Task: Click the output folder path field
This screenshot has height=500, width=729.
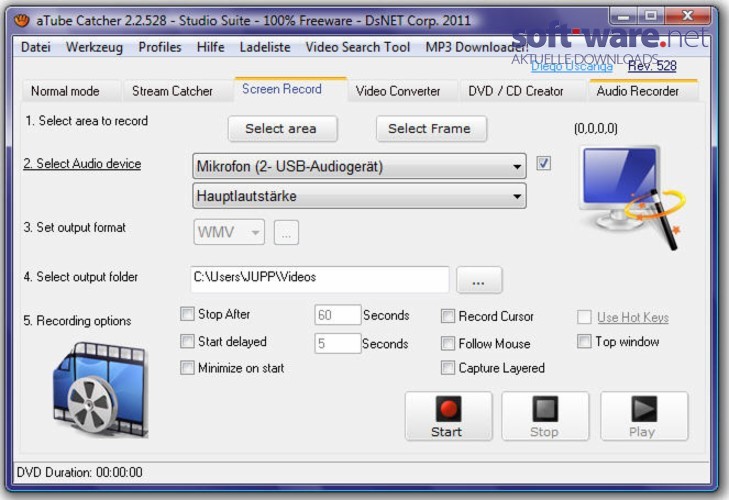Action: point(320,279)
